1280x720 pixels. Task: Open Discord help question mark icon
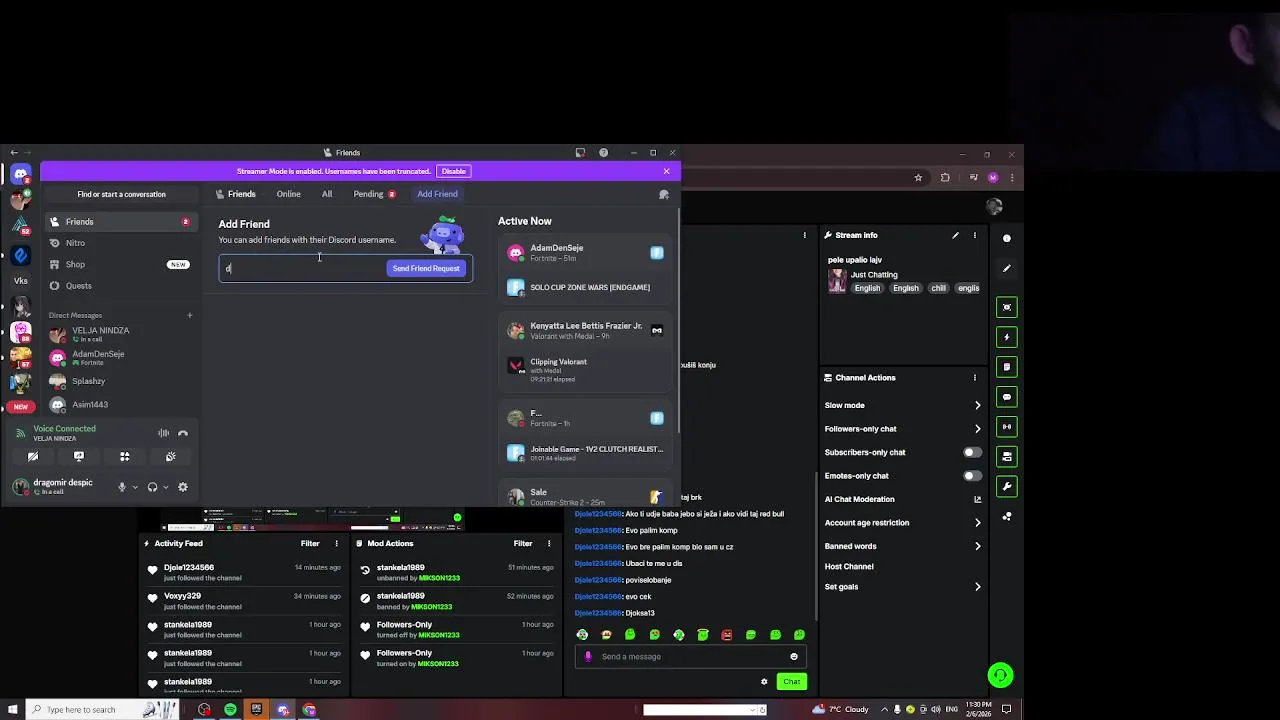pos(603,153)
